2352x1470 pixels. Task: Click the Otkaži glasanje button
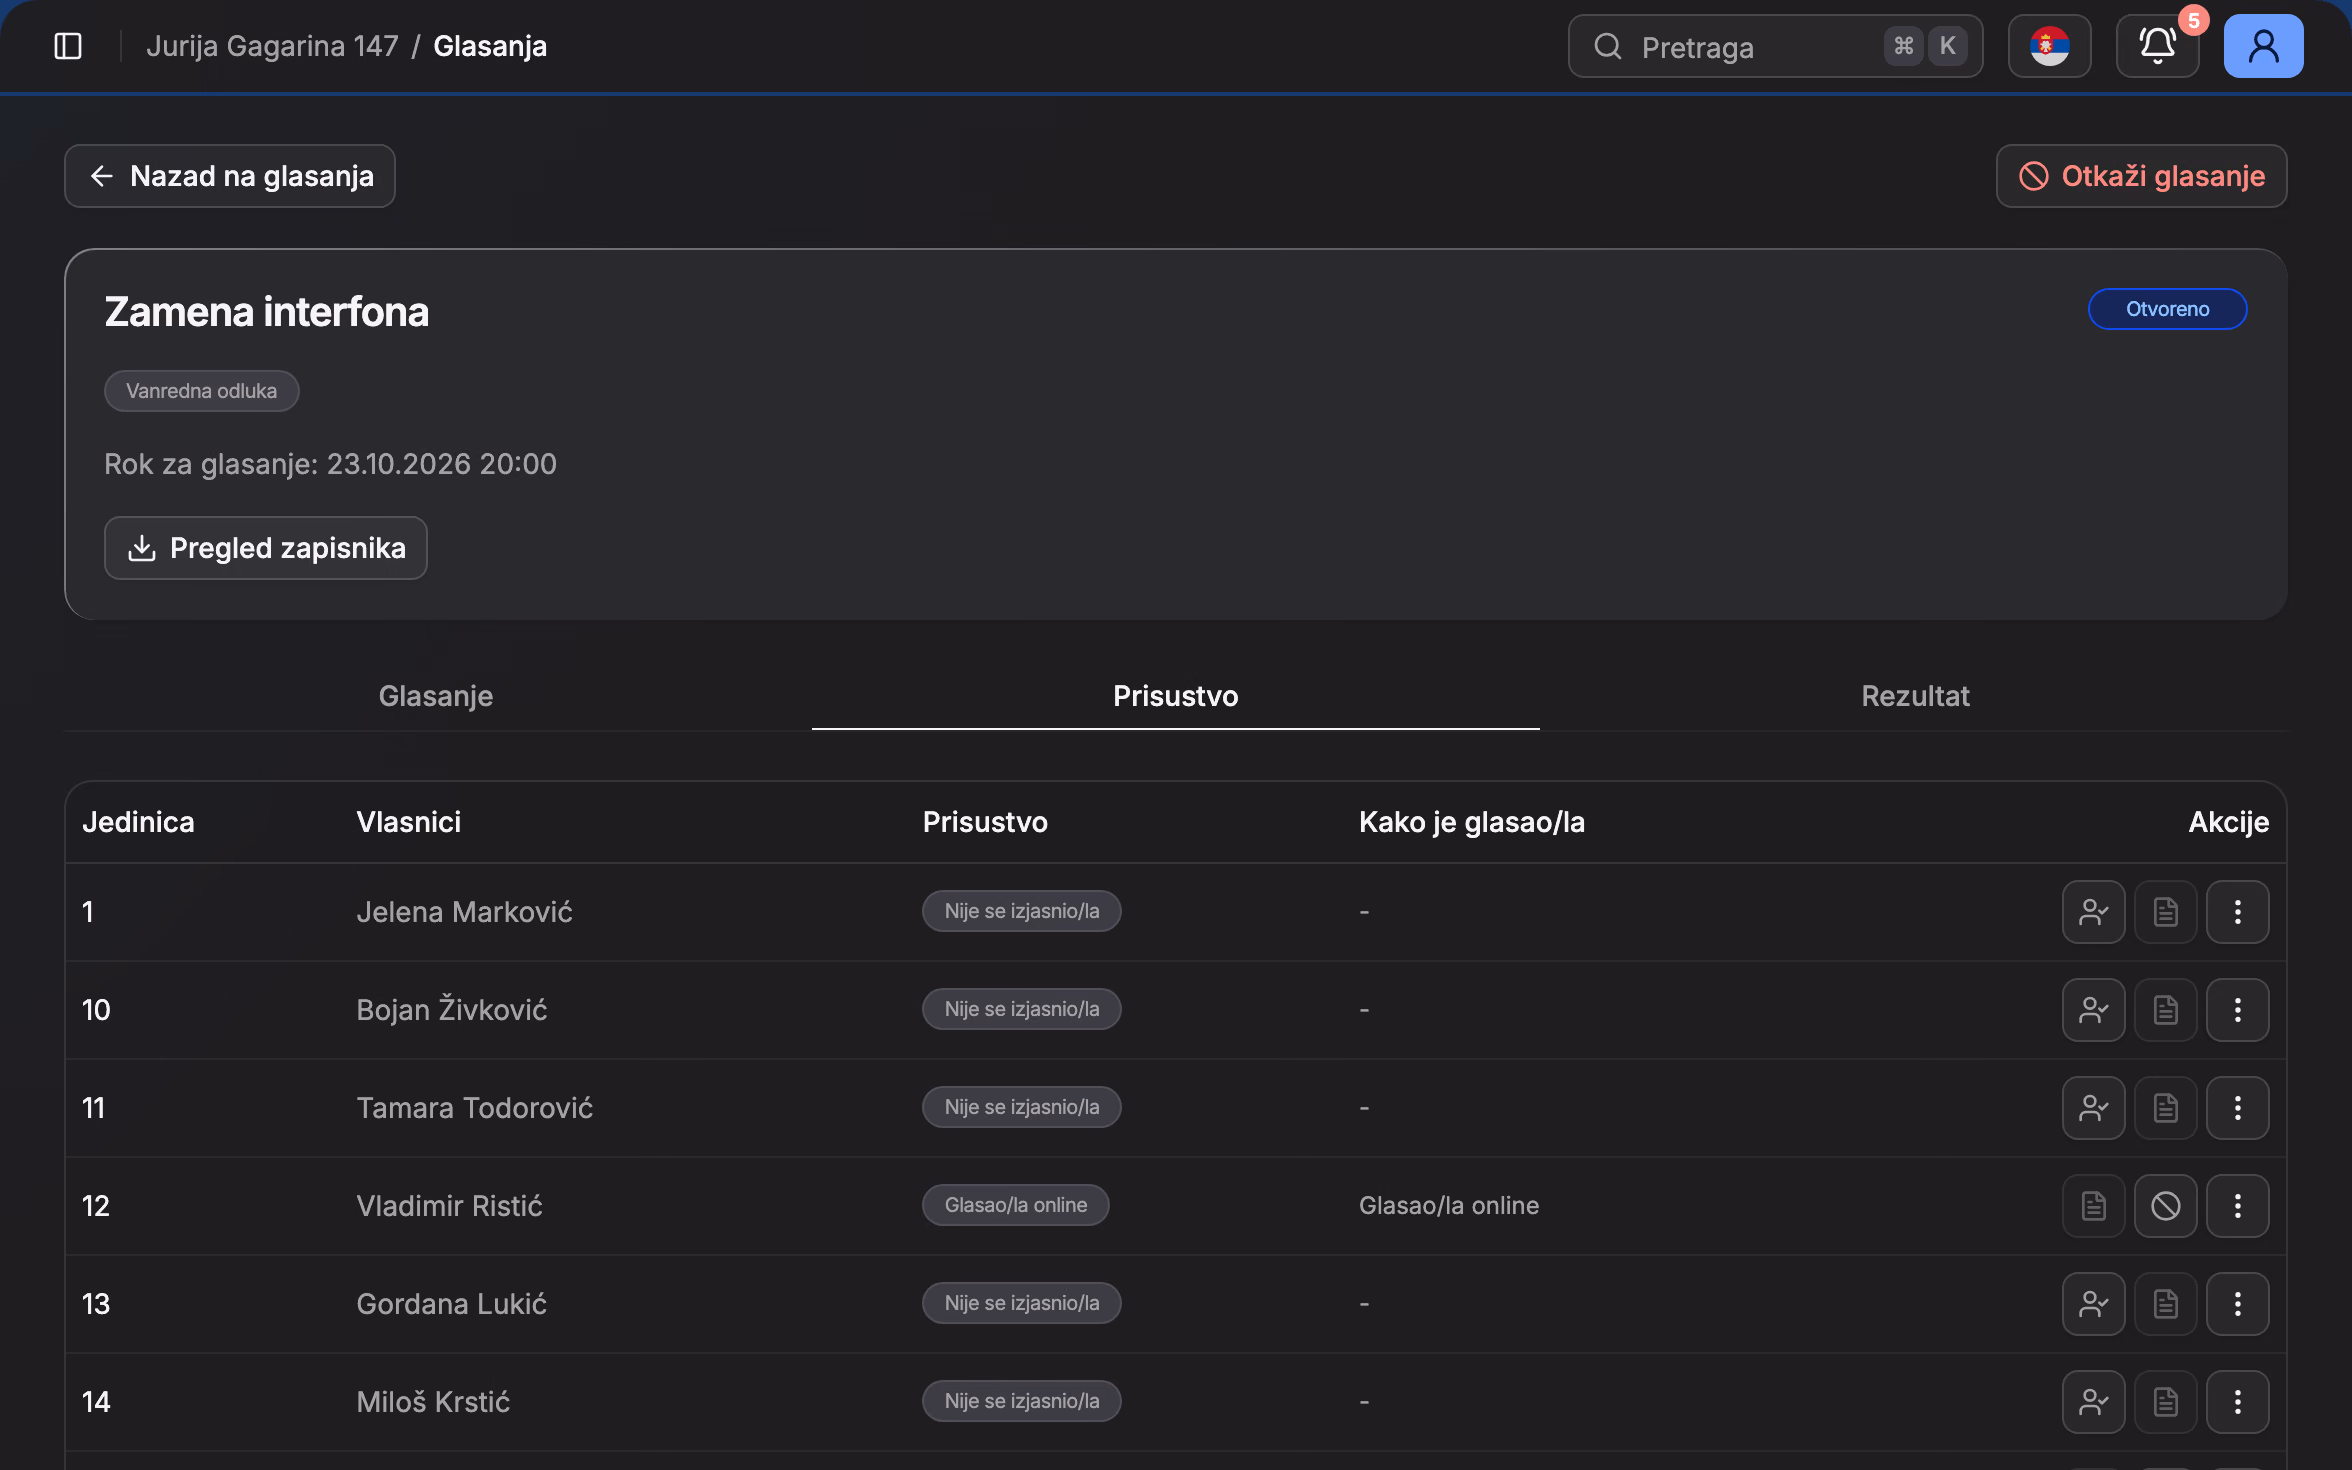coord(2141,176)
